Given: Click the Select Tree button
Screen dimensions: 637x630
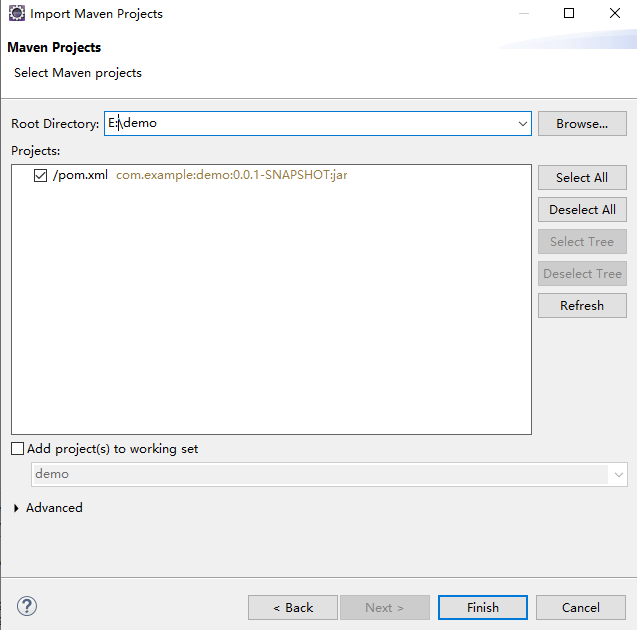Looking at the screenshot, I should coord(582,241).
